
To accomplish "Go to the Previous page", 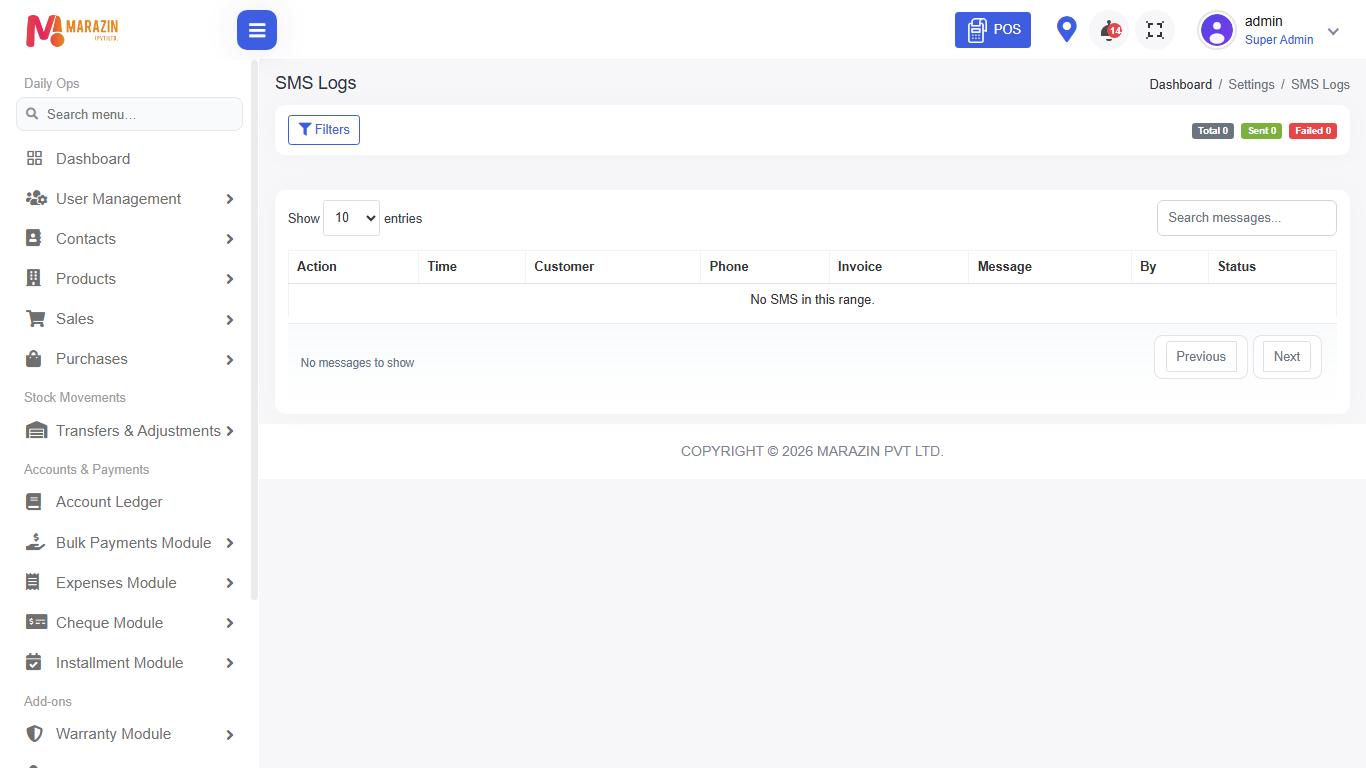I will [x=1201, y=357].
